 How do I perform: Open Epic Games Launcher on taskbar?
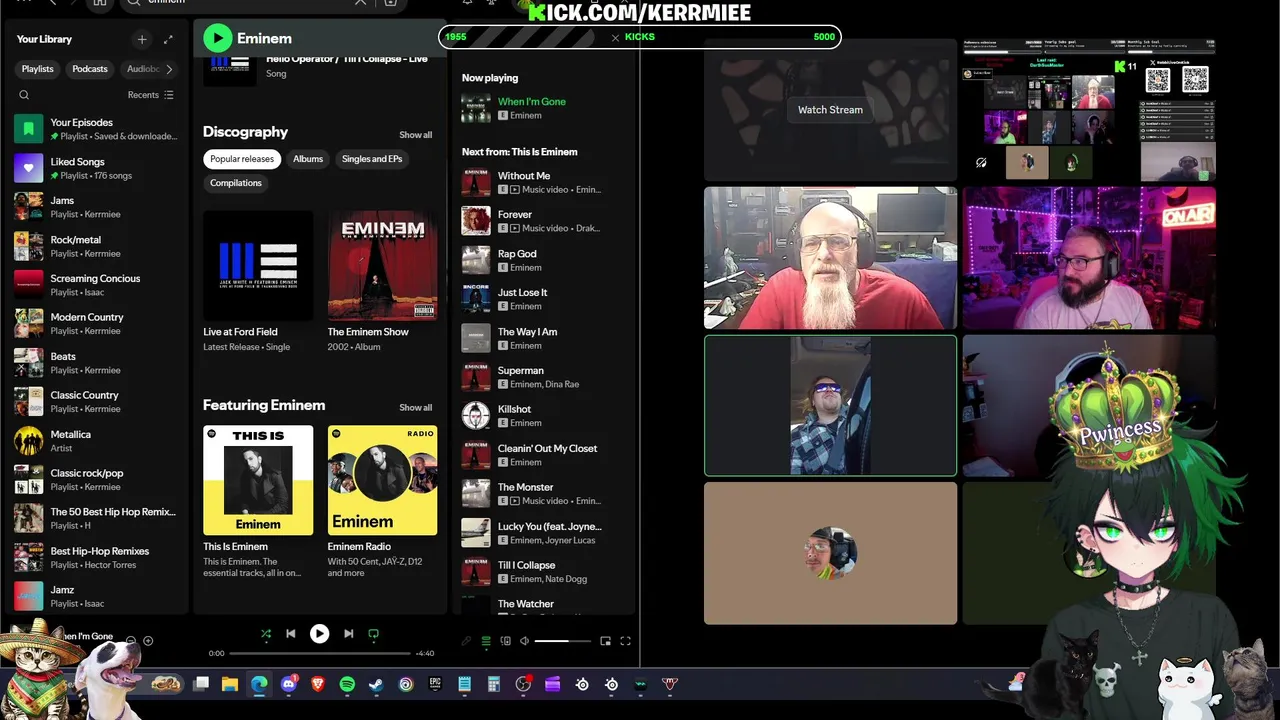click(435, 684)
